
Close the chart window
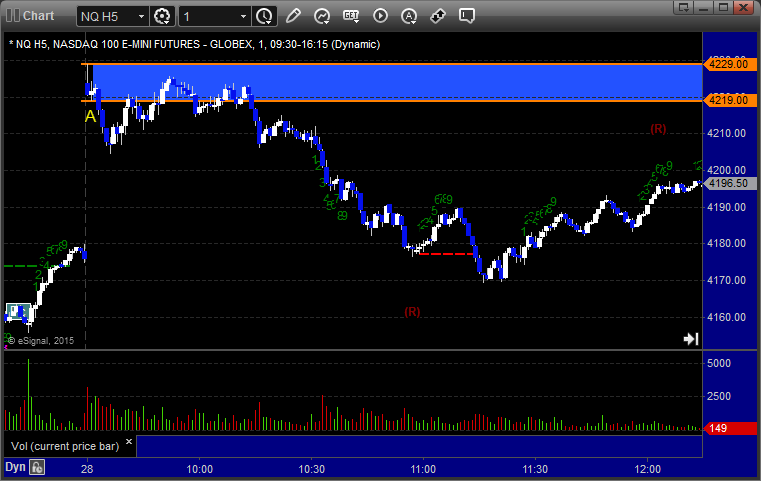(x=743, y=7)
